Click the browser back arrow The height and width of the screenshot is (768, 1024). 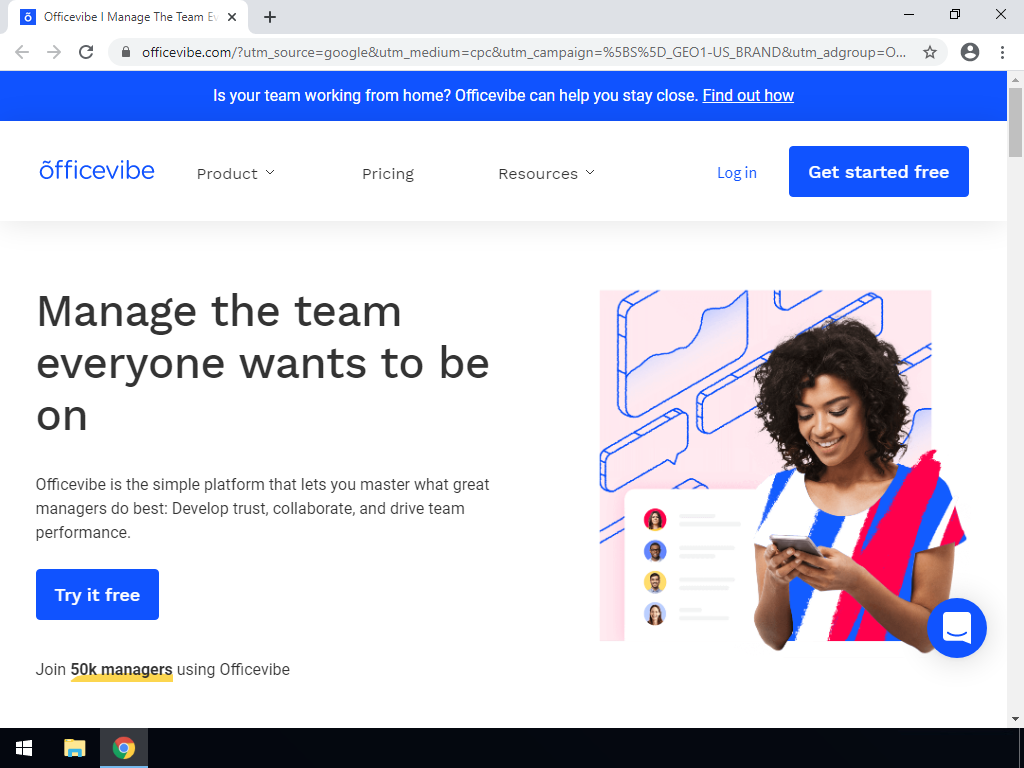pos(22,52)
